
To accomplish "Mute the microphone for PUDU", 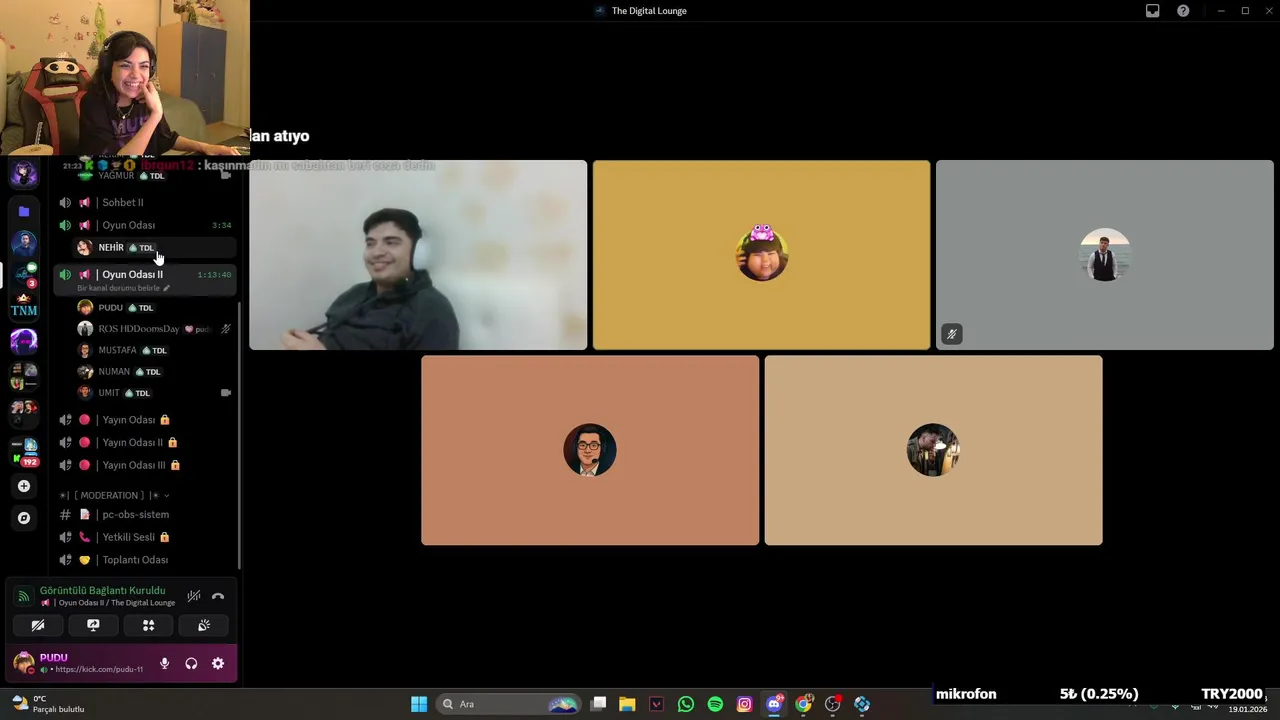I will pos(164,663).
